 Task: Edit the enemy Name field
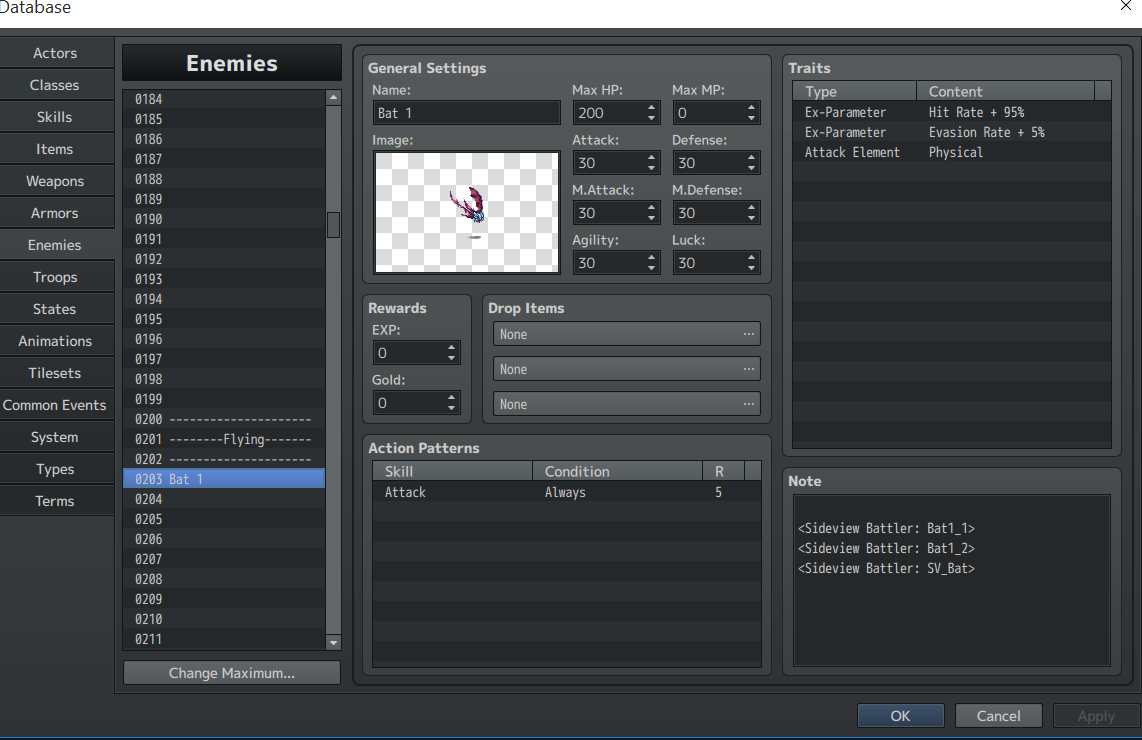click(466, 113)
